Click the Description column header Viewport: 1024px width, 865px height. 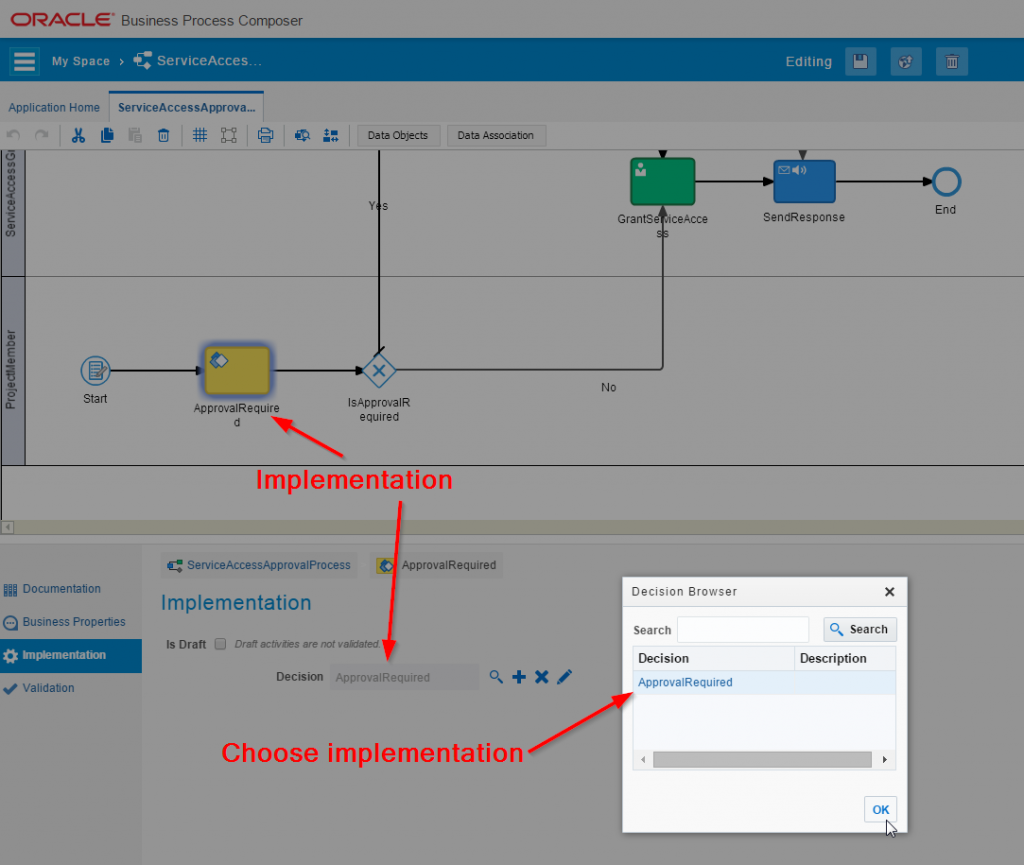point(845,659)
